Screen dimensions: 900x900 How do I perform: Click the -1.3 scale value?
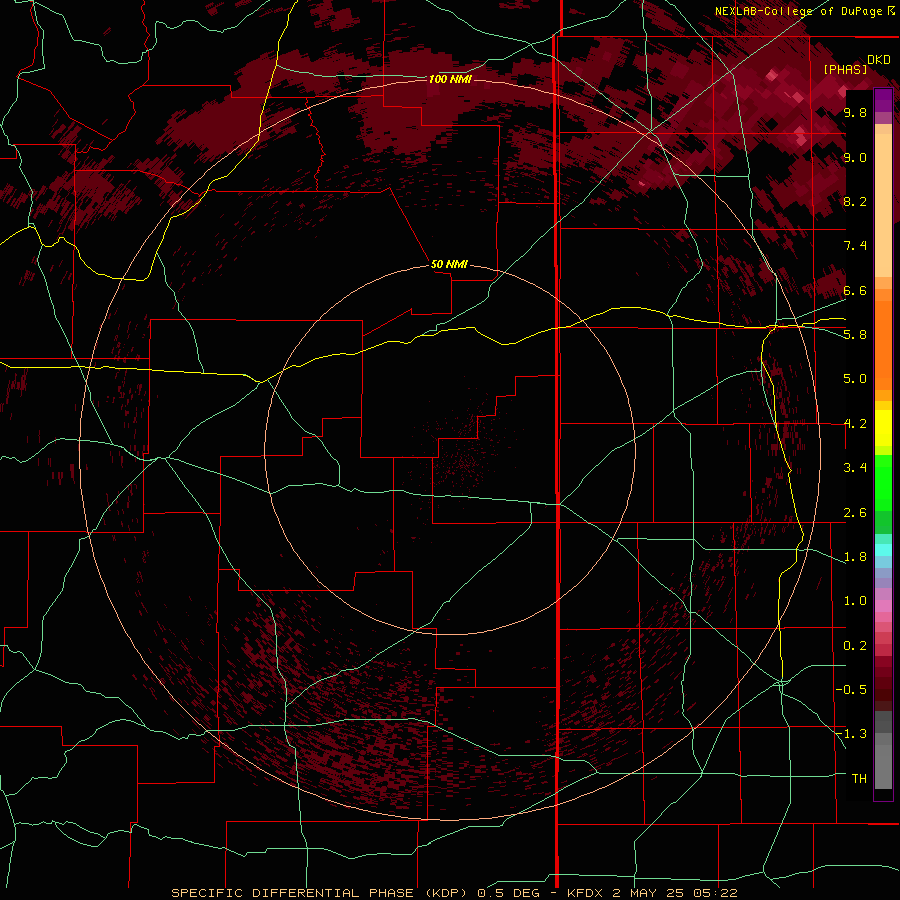852,734
